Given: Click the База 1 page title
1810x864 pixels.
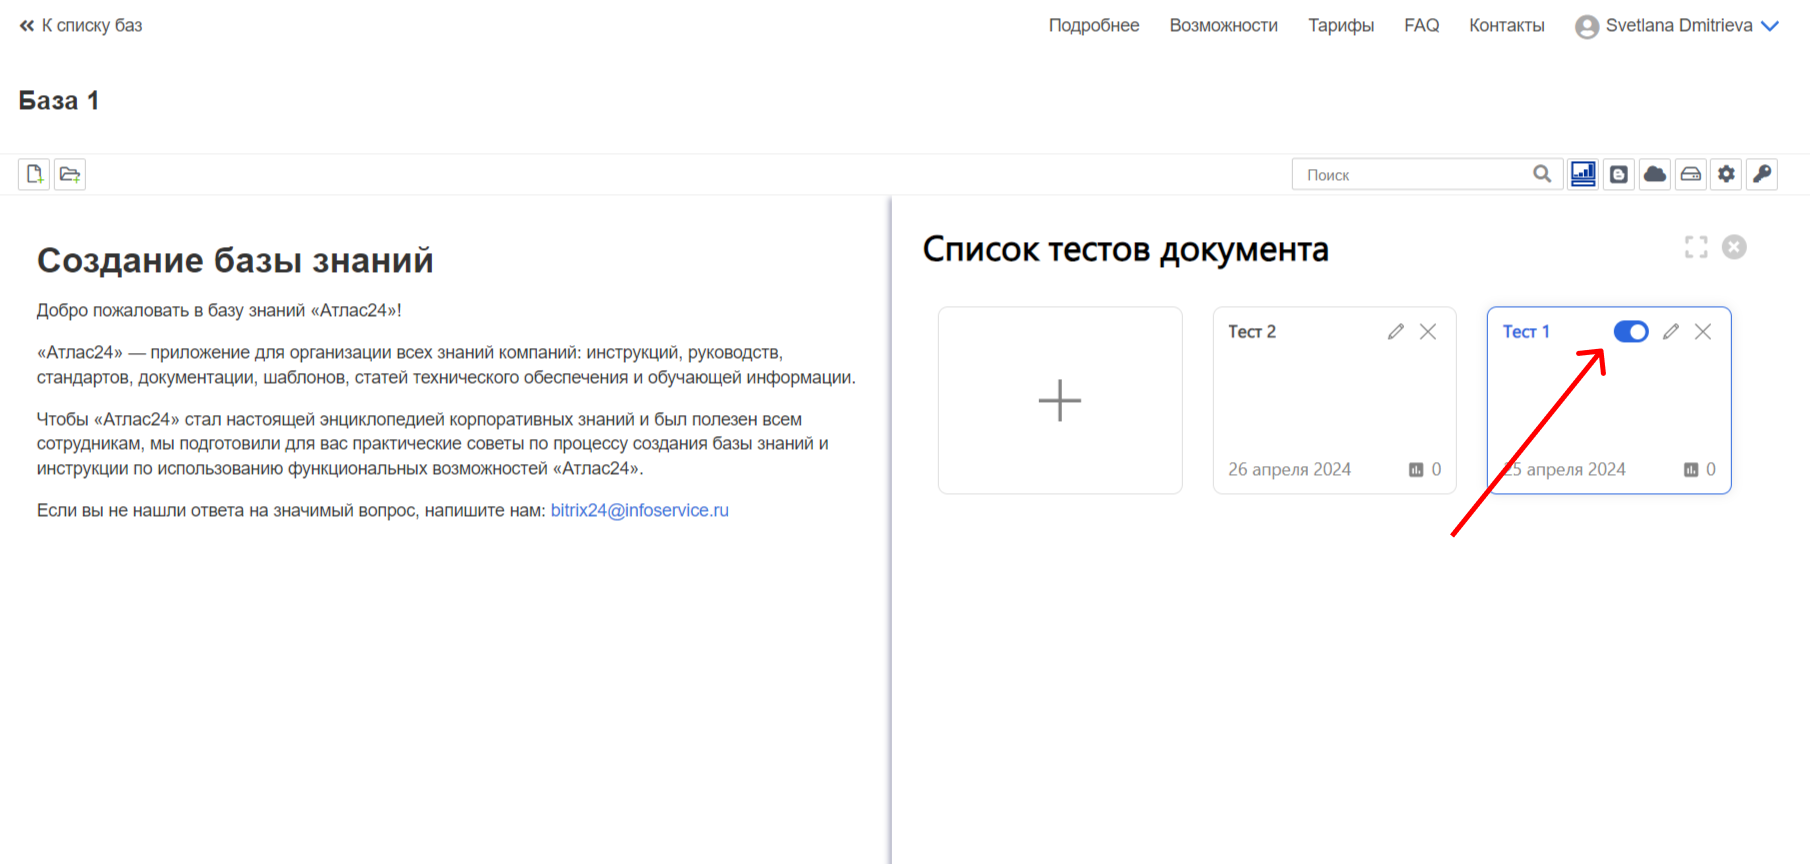Looking at the screenshot, I should 59,101.
